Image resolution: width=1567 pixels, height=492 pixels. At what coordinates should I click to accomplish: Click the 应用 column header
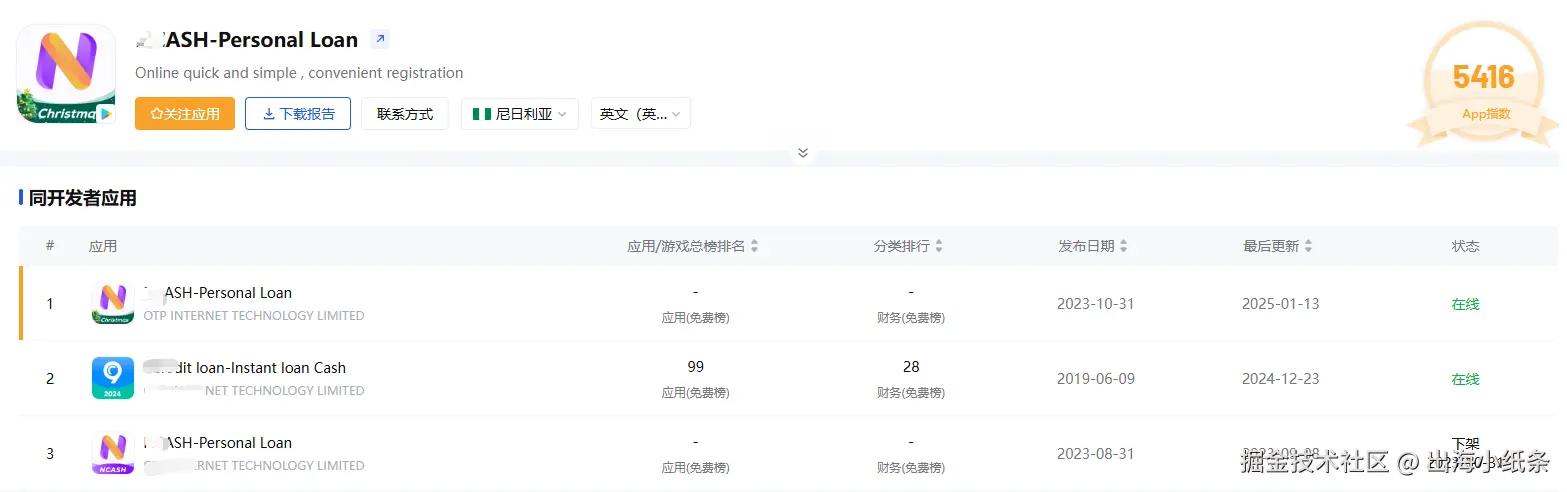(103, 246)
